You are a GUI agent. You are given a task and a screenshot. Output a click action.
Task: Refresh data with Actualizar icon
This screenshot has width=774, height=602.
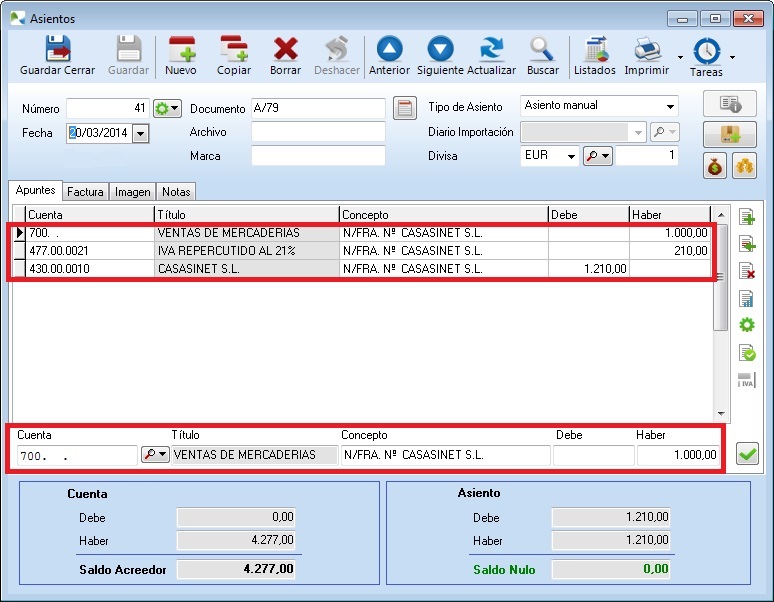[492, 55]
